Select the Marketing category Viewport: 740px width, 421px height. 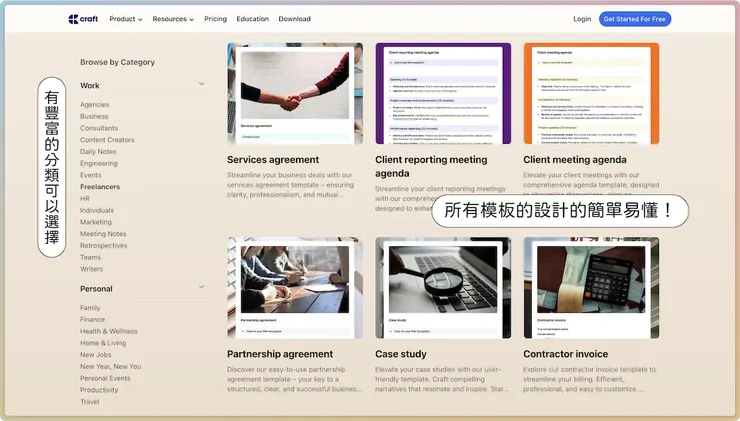coord(96,222)
